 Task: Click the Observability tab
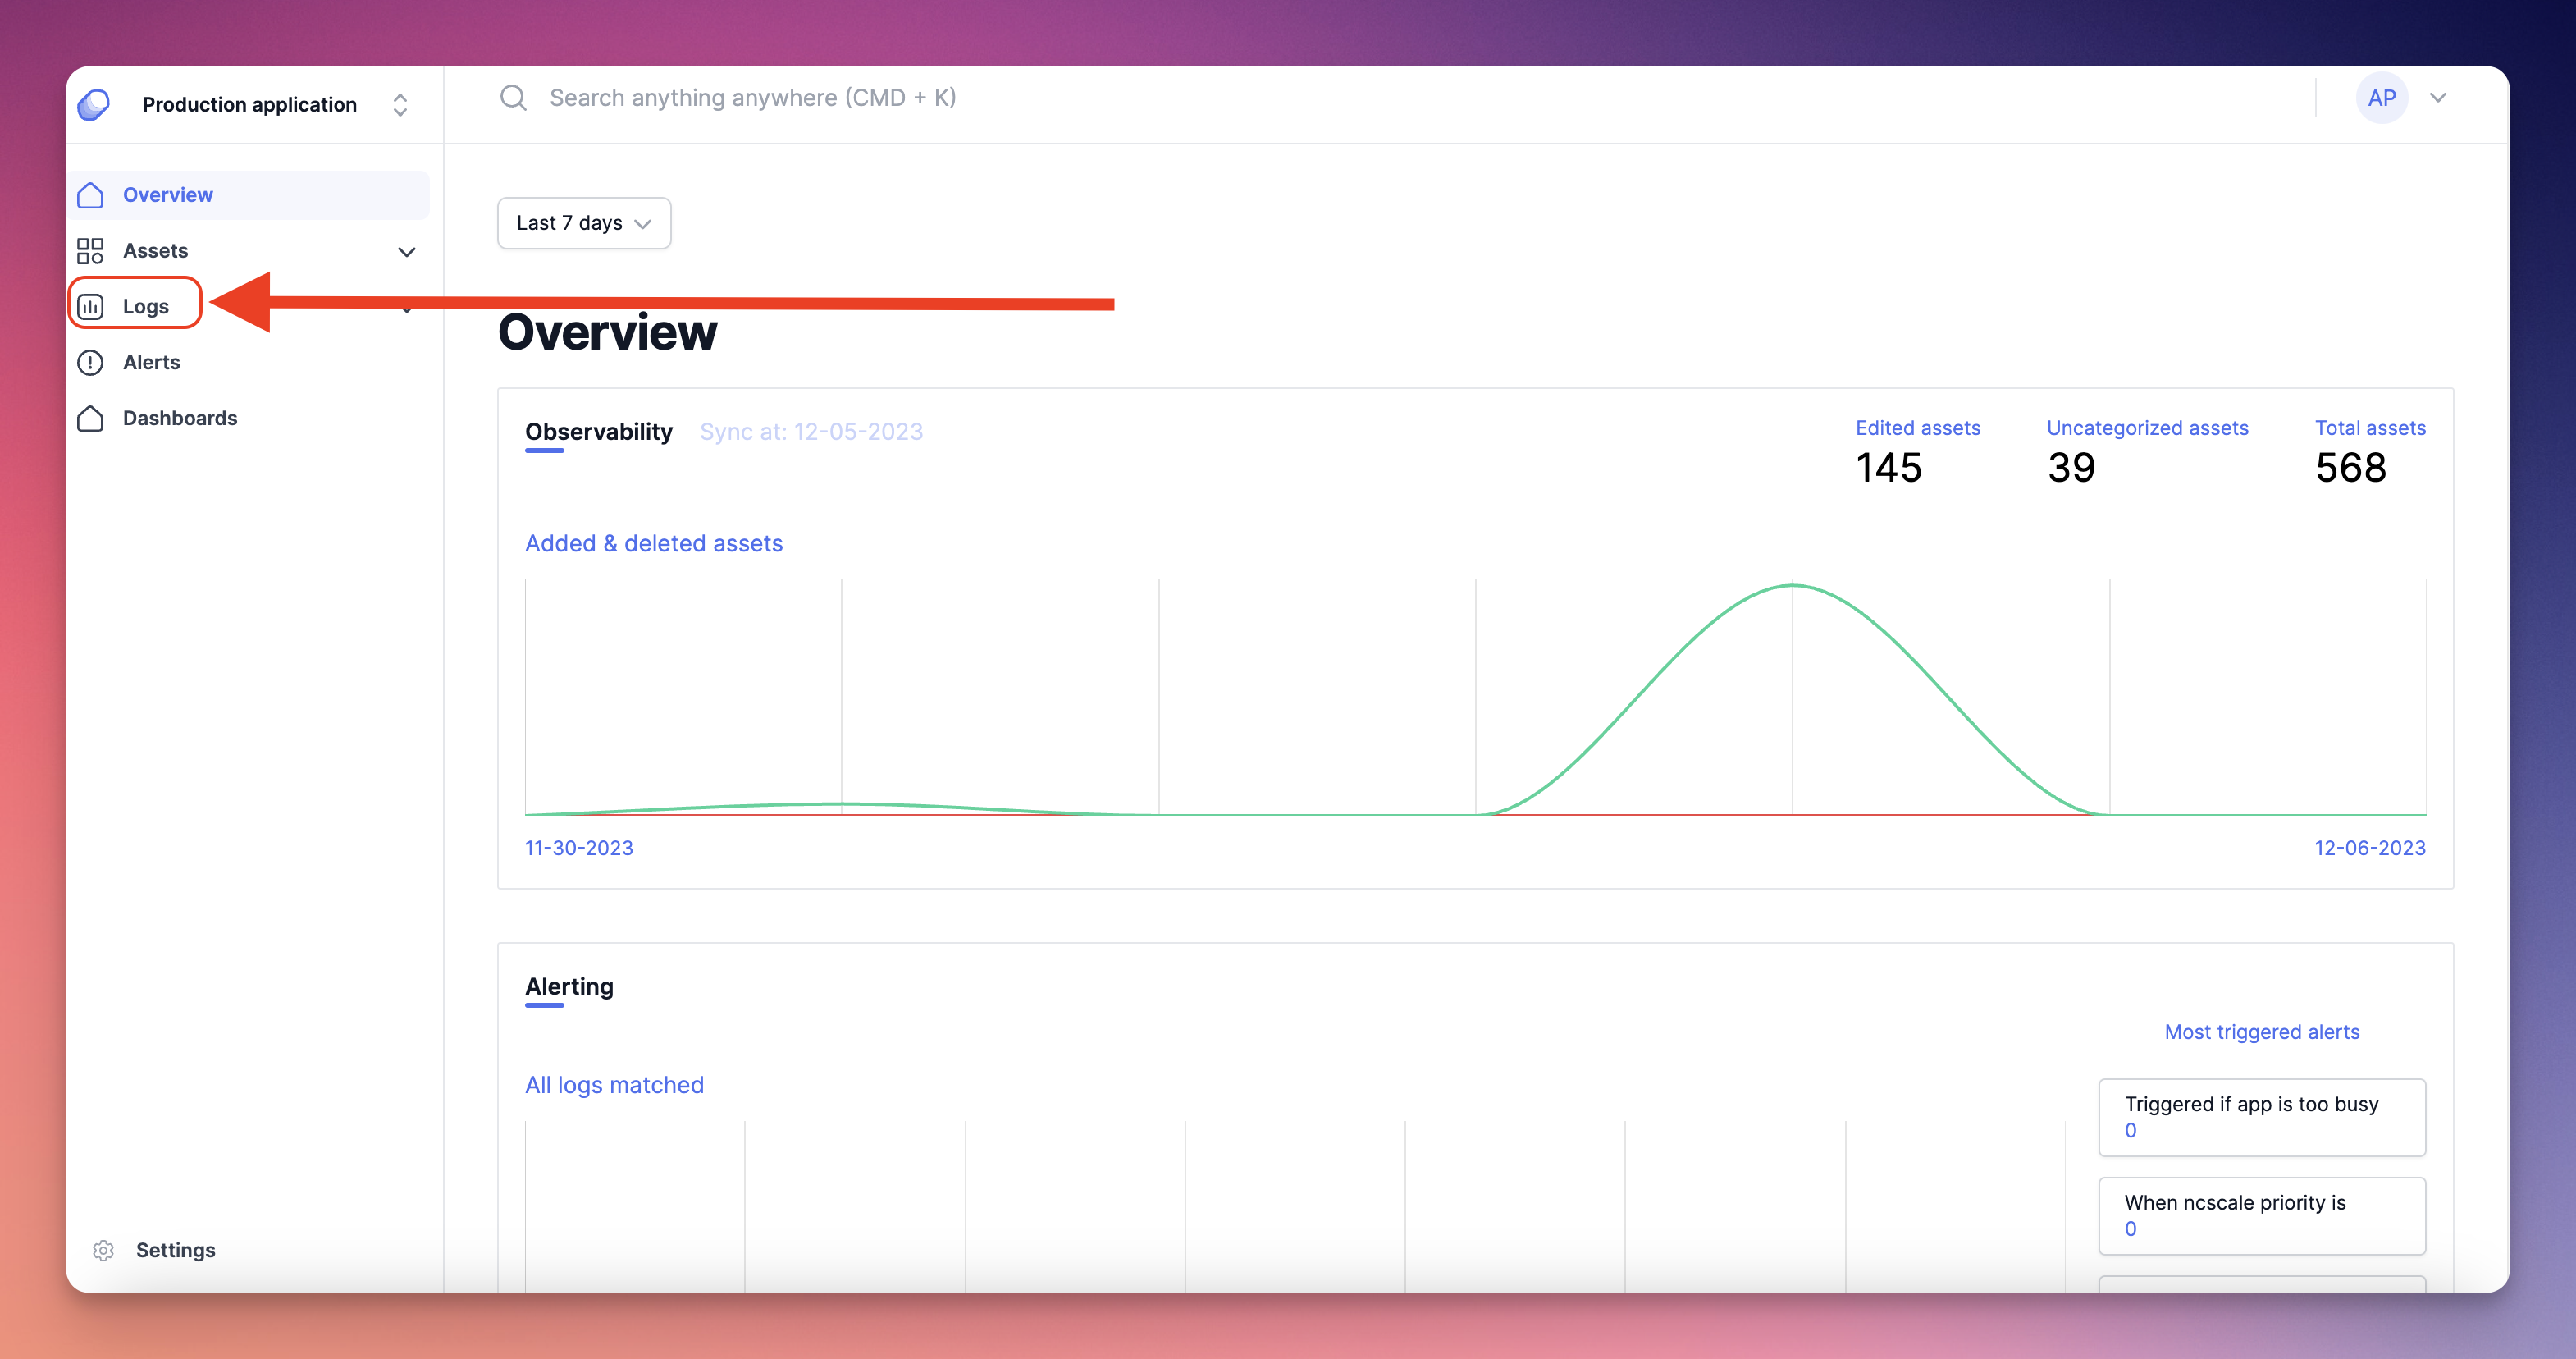pos(598,432)
